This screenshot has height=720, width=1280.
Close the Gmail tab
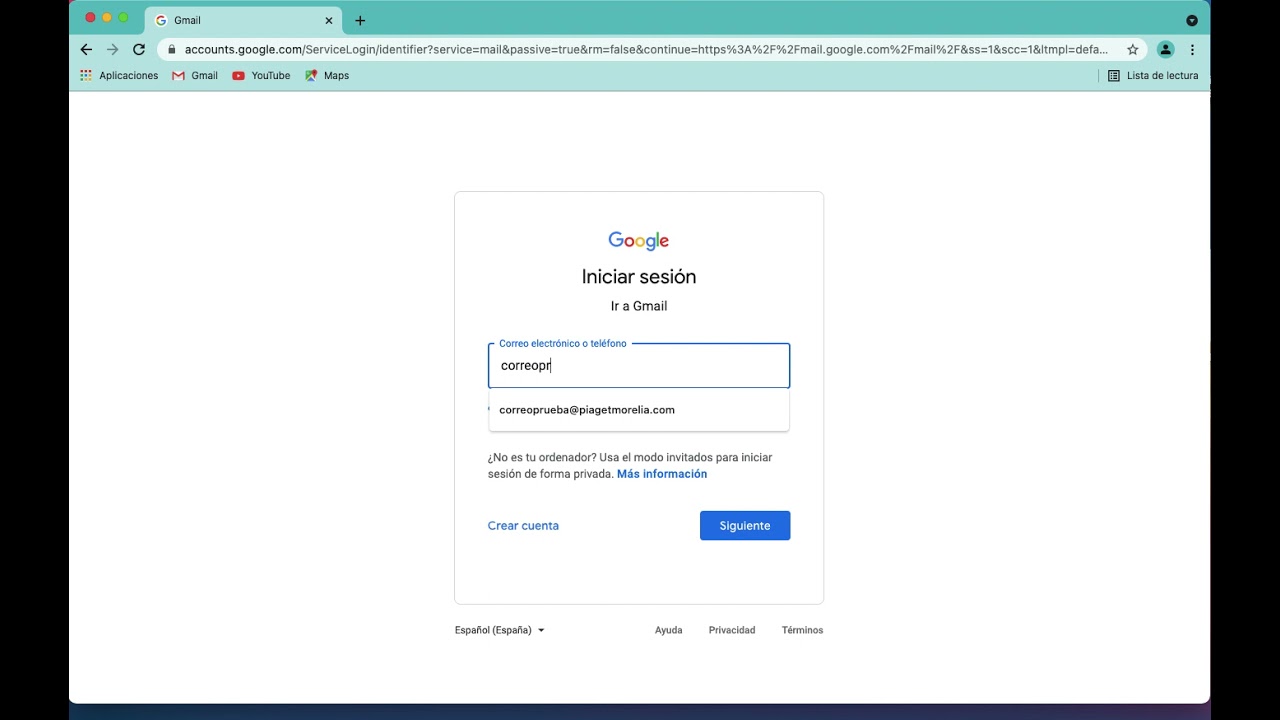[329, 20]
